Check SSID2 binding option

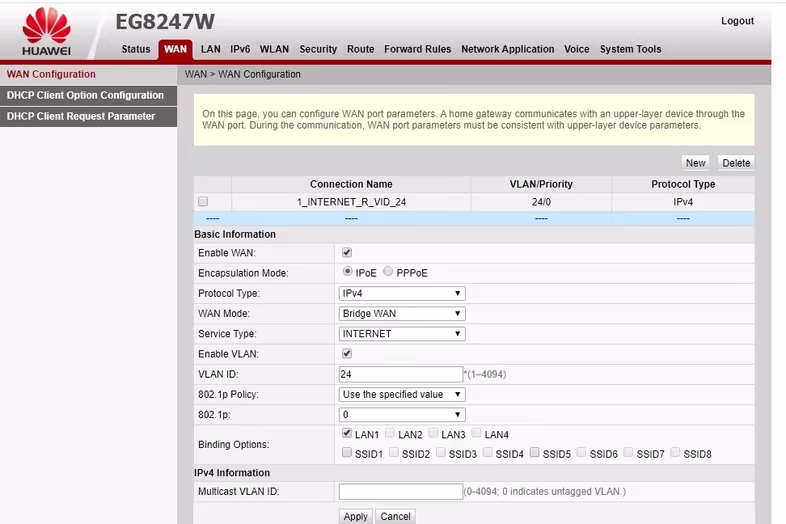394,452
